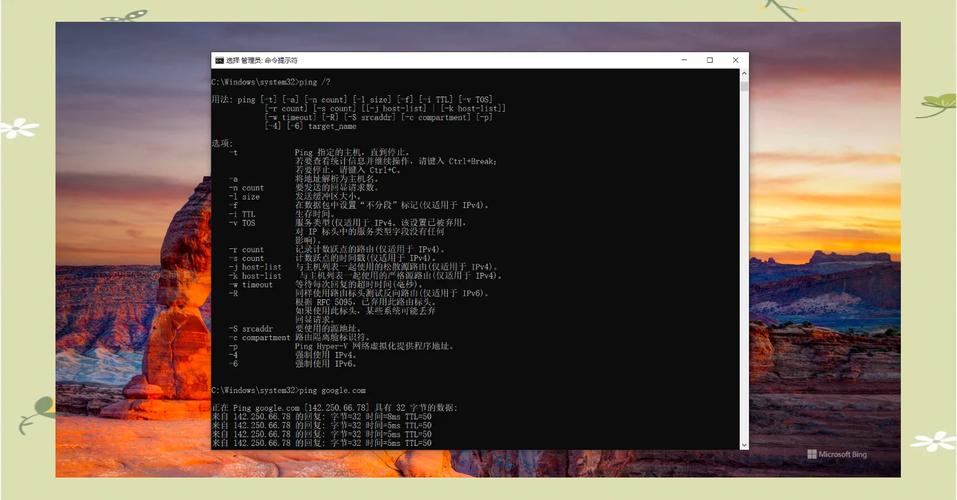Click the '-j host-list' option label
Image resolution: width=957 pixels, height=500 pixels.
click(255, 267)
